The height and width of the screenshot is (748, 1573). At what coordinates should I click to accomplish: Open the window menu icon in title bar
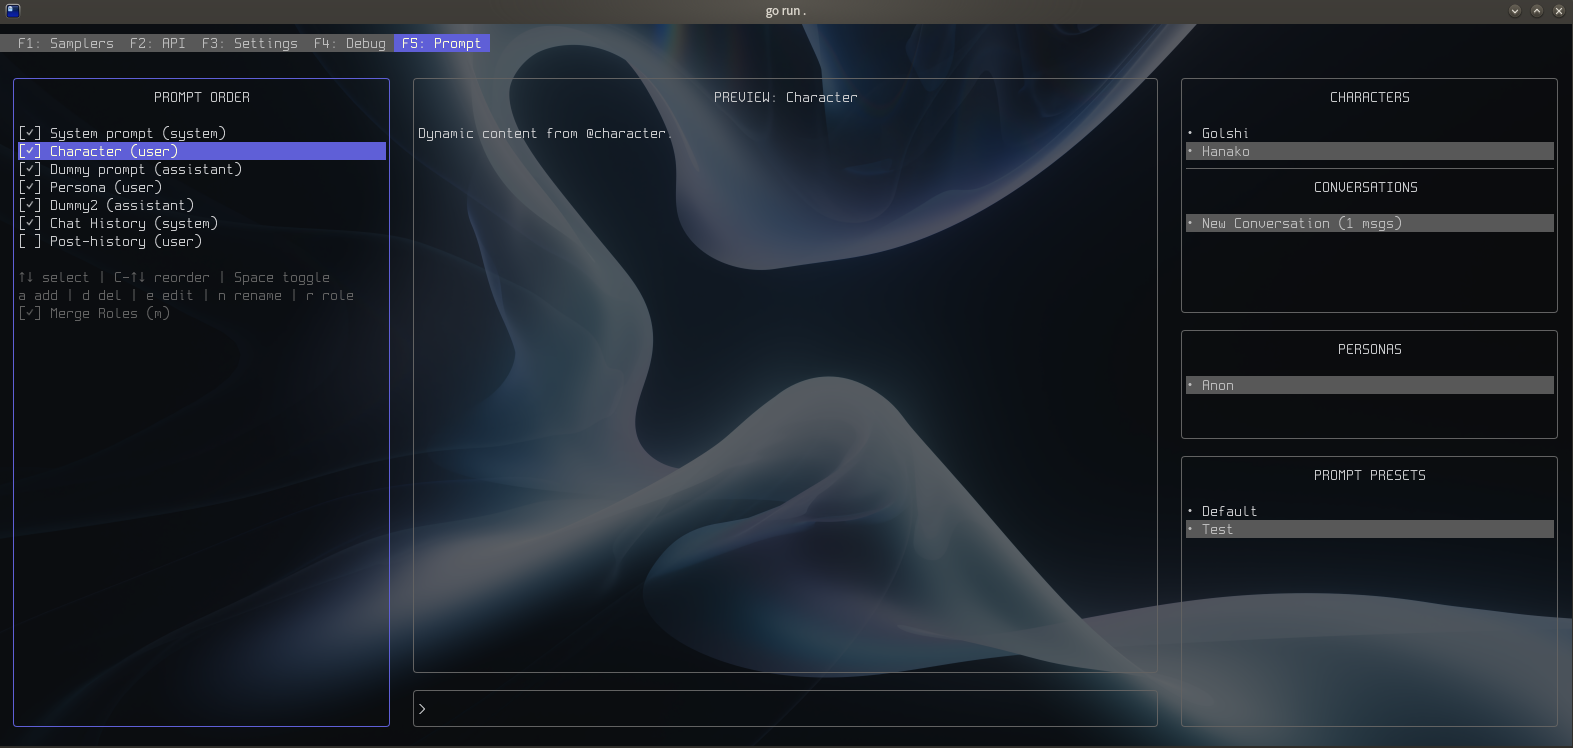coord(12,11)
